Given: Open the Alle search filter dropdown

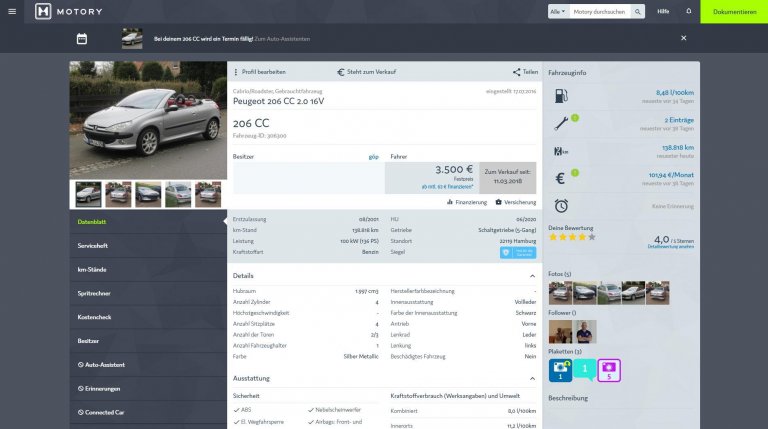Looking at the screenshot, I should point(558,12).
